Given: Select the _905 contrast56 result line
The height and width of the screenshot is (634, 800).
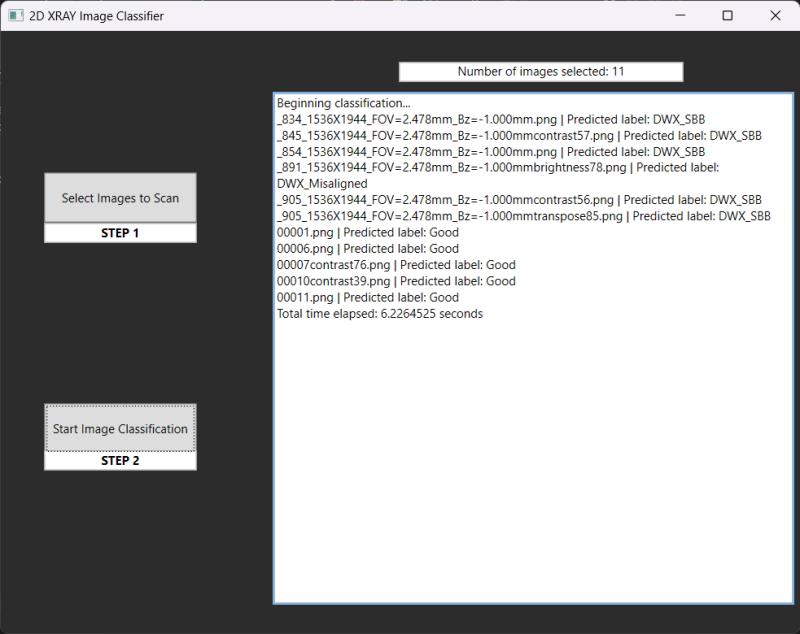Looking at the screenshot, I should [519, 200].
